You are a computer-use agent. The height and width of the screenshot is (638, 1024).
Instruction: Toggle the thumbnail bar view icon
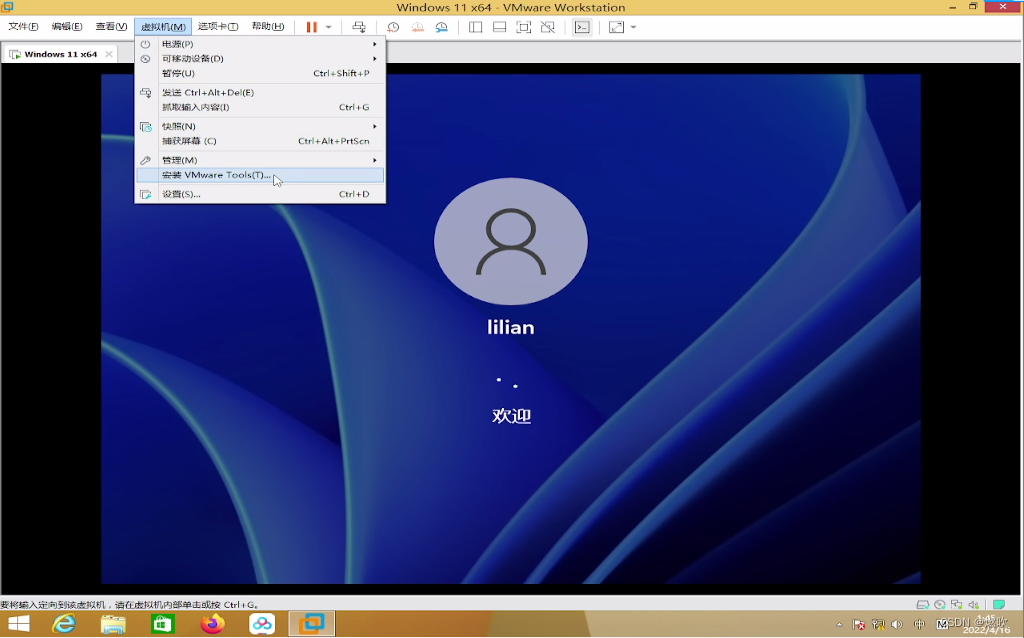click(500, 27)
